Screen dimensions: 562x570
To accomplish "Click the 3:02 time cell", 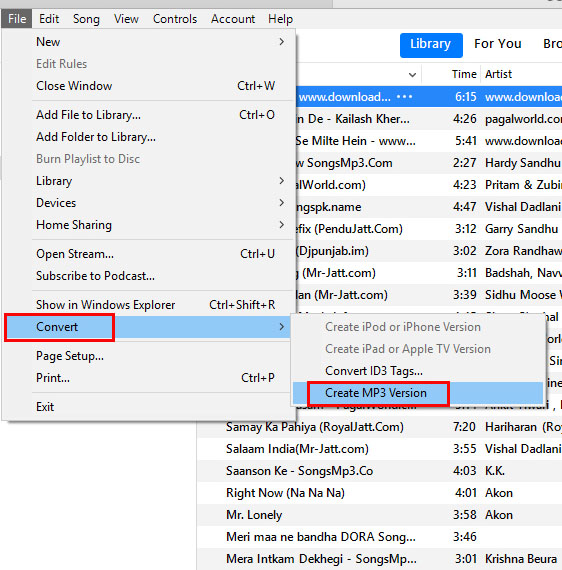I will click(x=464, y=251).
